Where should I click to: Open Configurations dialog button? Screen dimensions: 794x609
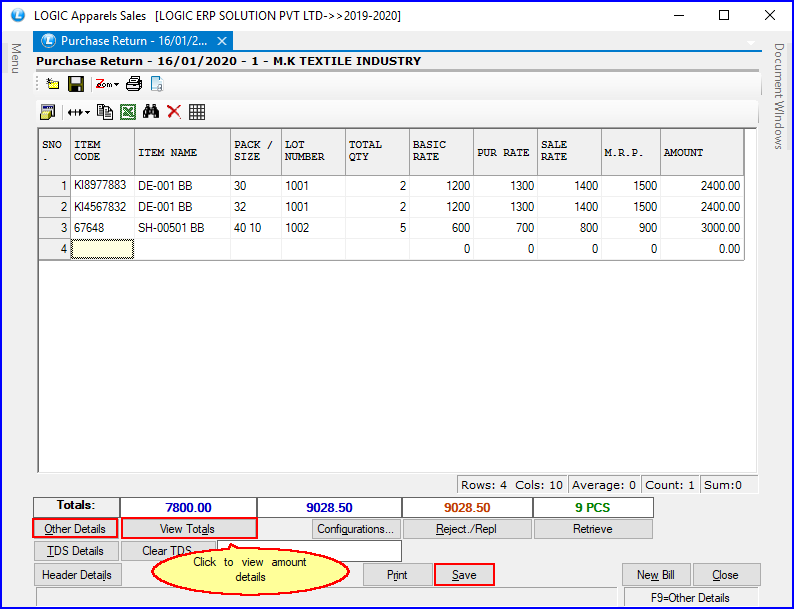[356, 529]
